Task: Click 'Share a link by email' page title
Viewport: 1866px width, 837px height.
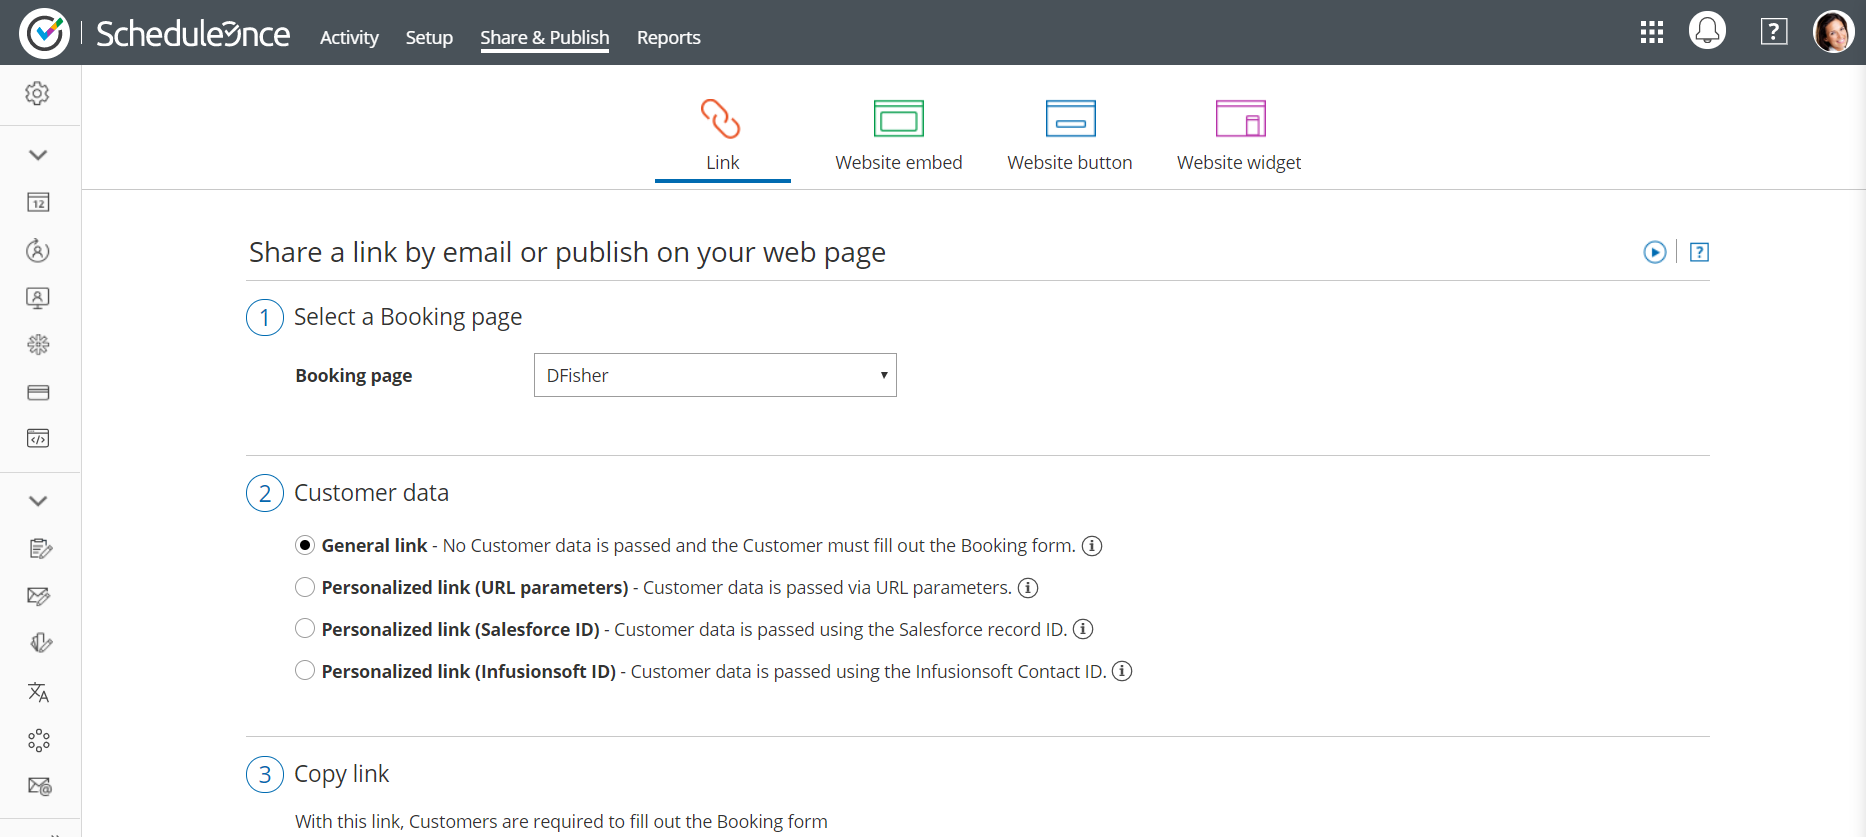Action: coord(567,252)
